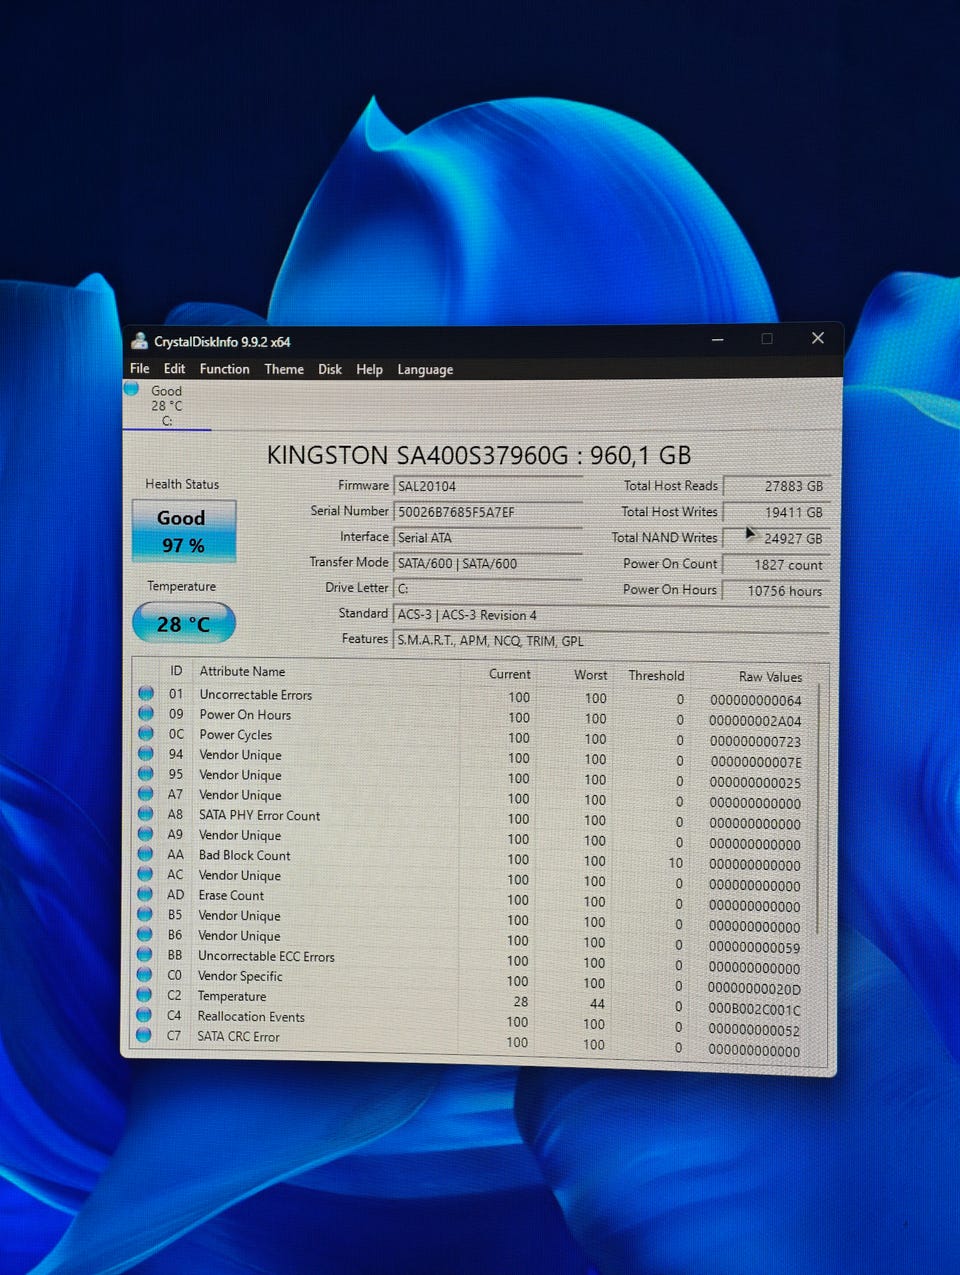Click the Standard field ACS-3

(611, 615)
